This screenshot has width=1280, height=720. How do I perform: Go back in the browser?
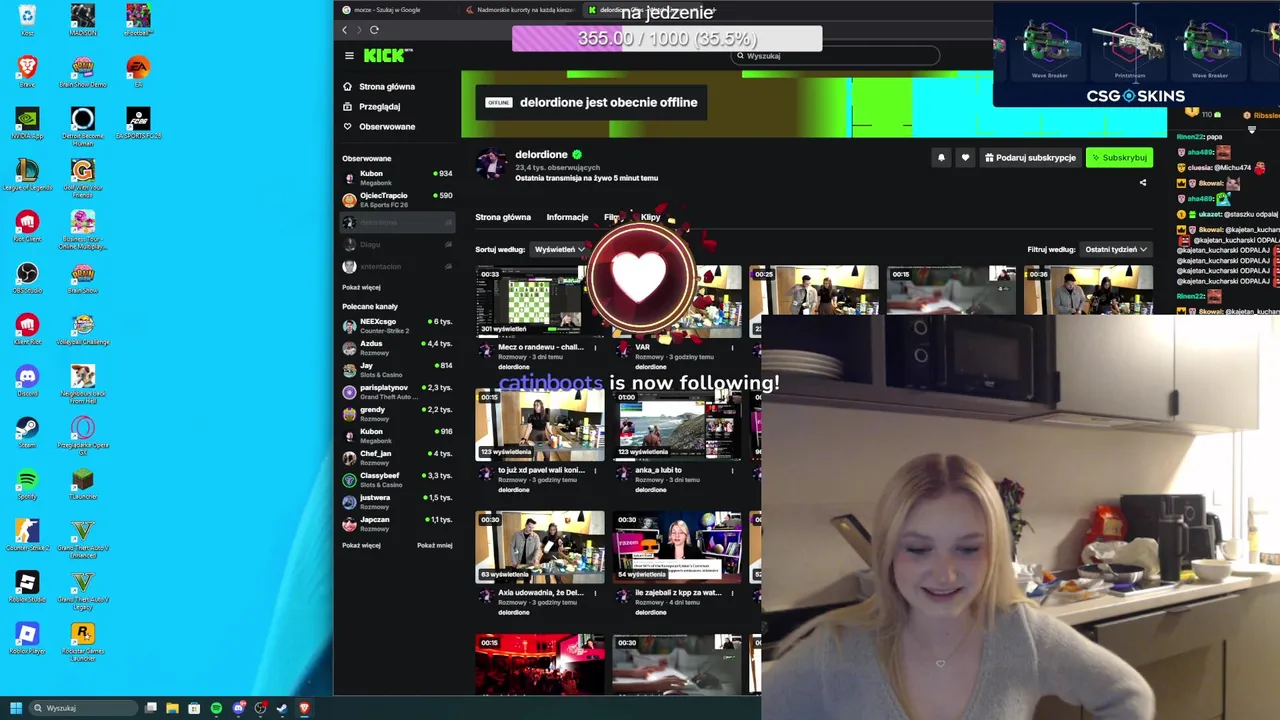tap(345, 30)
